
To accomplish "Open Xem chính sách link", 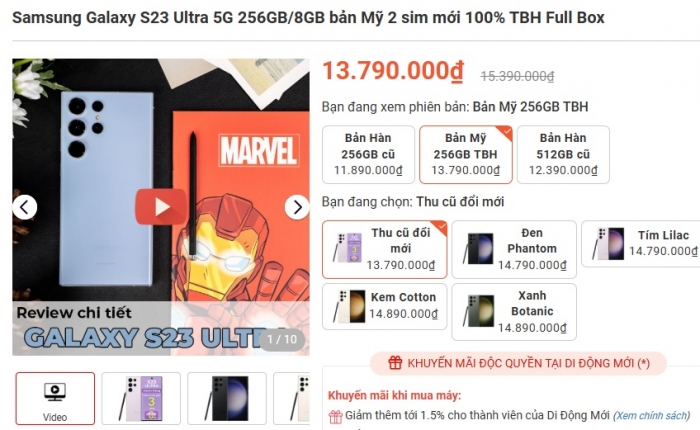I will pyautogui.click(x=652, y=416).
